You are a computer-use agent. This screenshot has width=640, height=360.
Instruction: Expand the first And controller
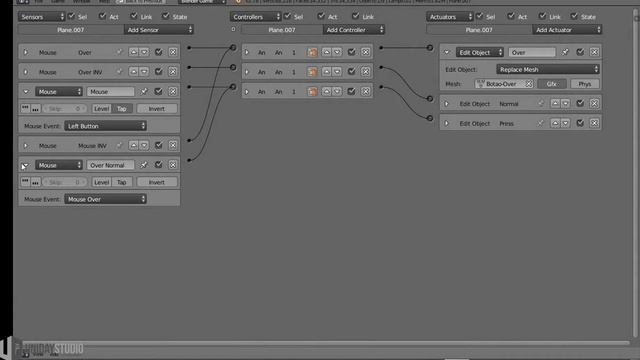tap(247, 52)
